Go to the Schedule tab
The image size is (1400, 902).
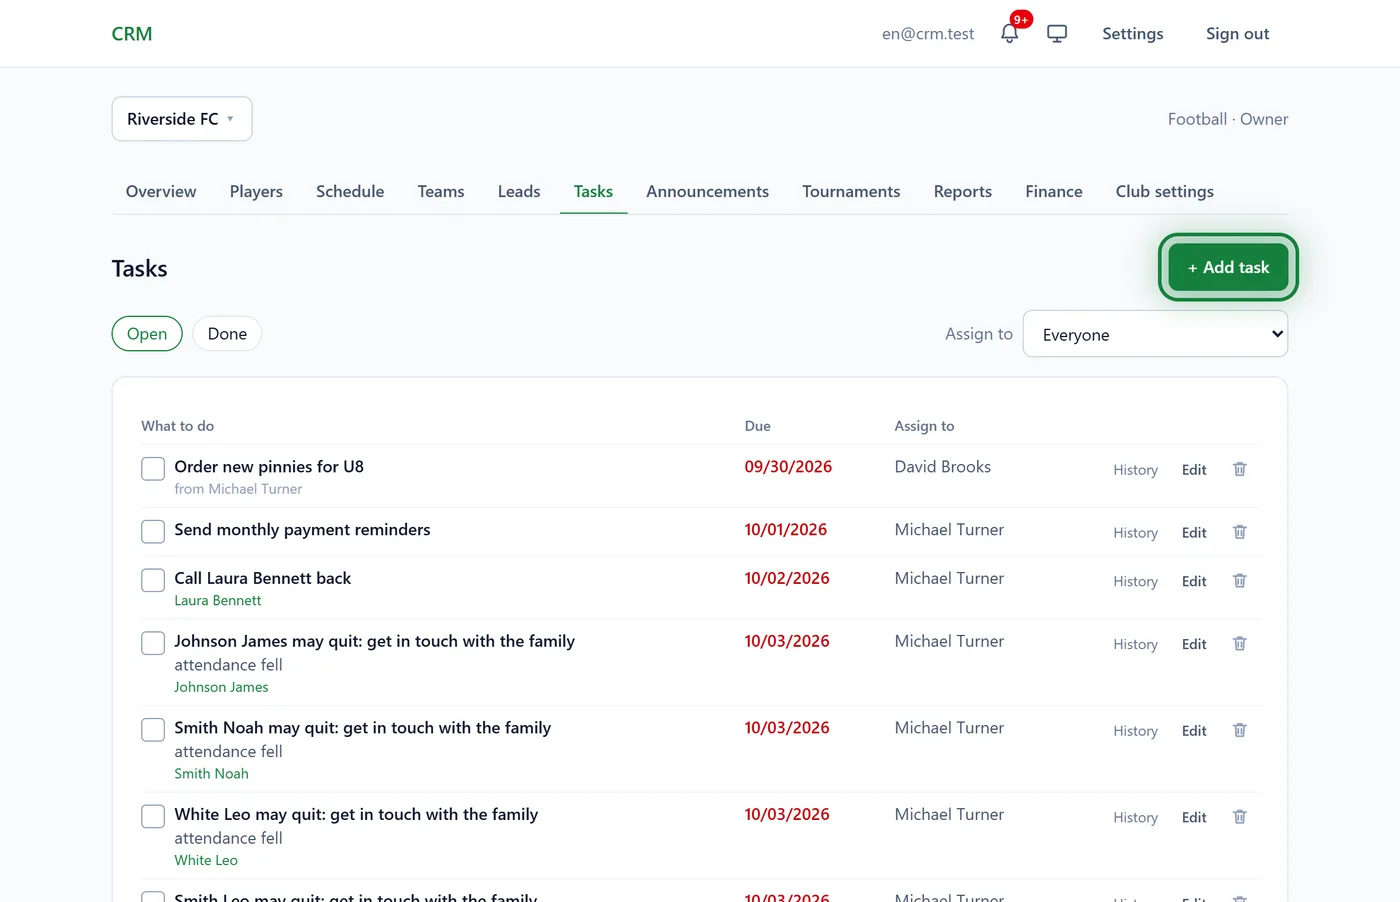350,191
